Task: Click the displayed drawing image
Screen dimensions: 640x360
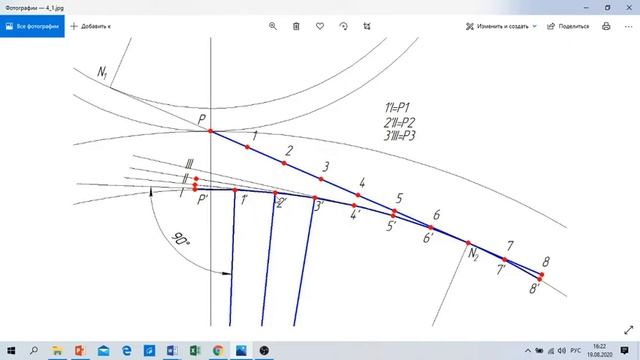Action: coord(320,182)
